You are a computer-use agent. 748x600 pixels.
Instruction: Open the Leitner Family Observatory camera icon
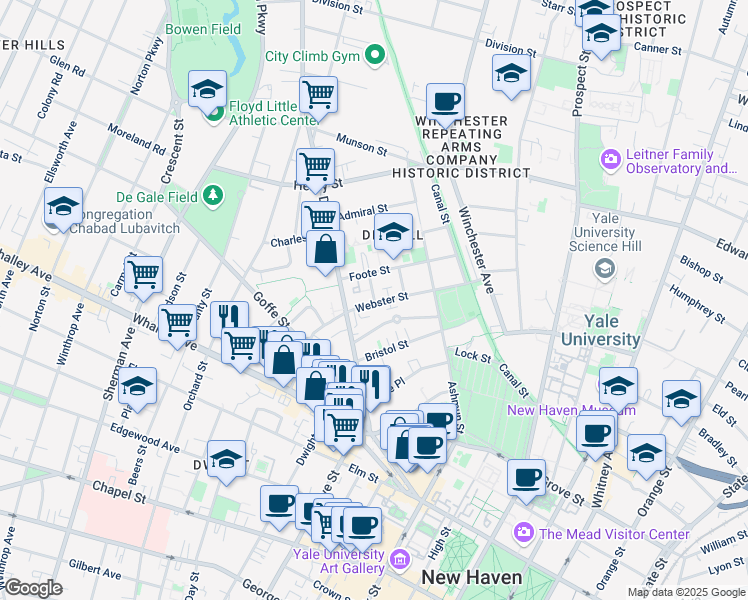pyautogui.click(x=611, y=159)
